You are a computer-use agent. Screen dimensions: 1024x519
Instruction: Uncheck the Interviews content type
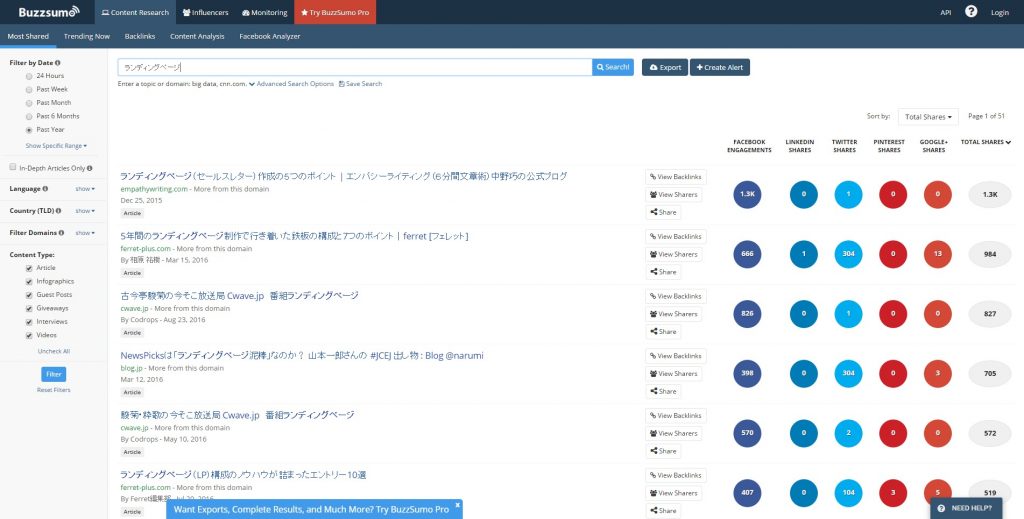click(29, 322)
